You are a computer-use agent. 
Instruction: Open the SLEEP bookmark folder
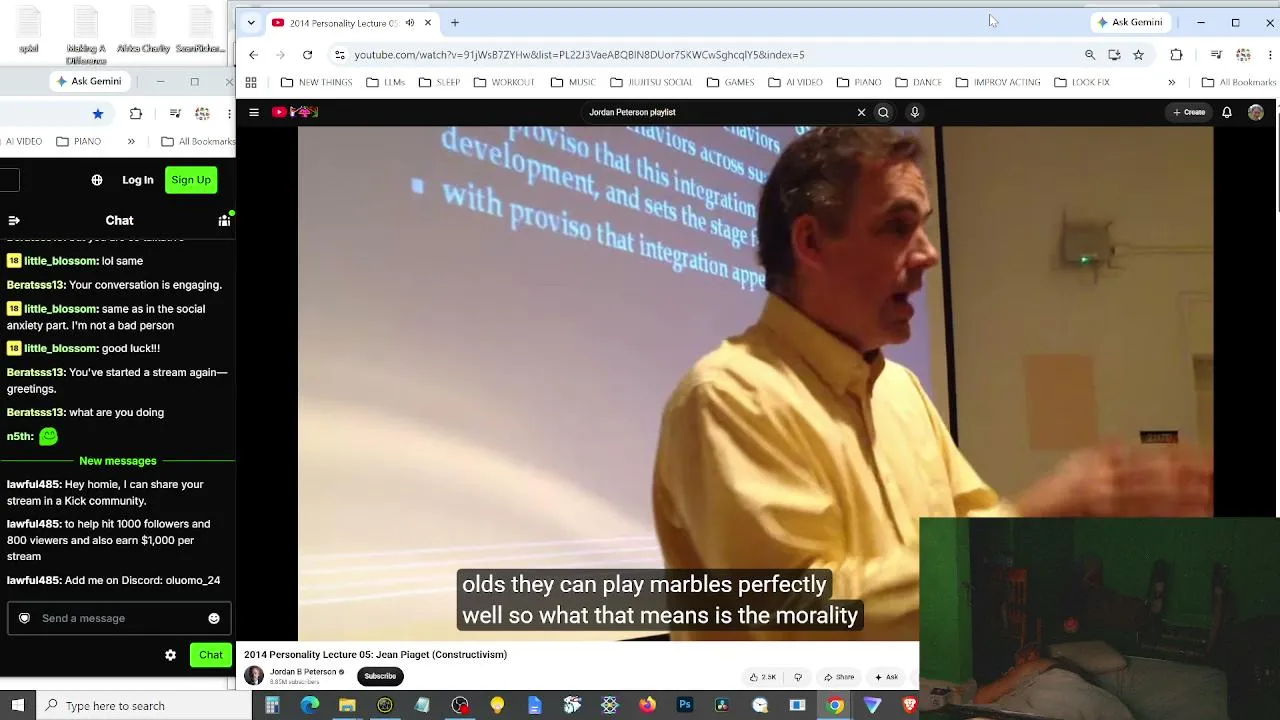[439, 82]
